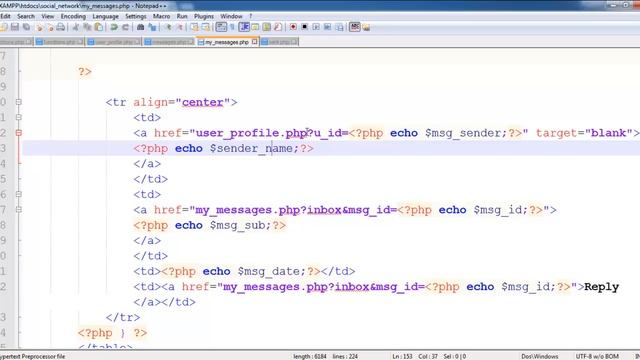Click 'Col : 37' in status bar
This screenshot has width=640, height=360.
point(427,356)
